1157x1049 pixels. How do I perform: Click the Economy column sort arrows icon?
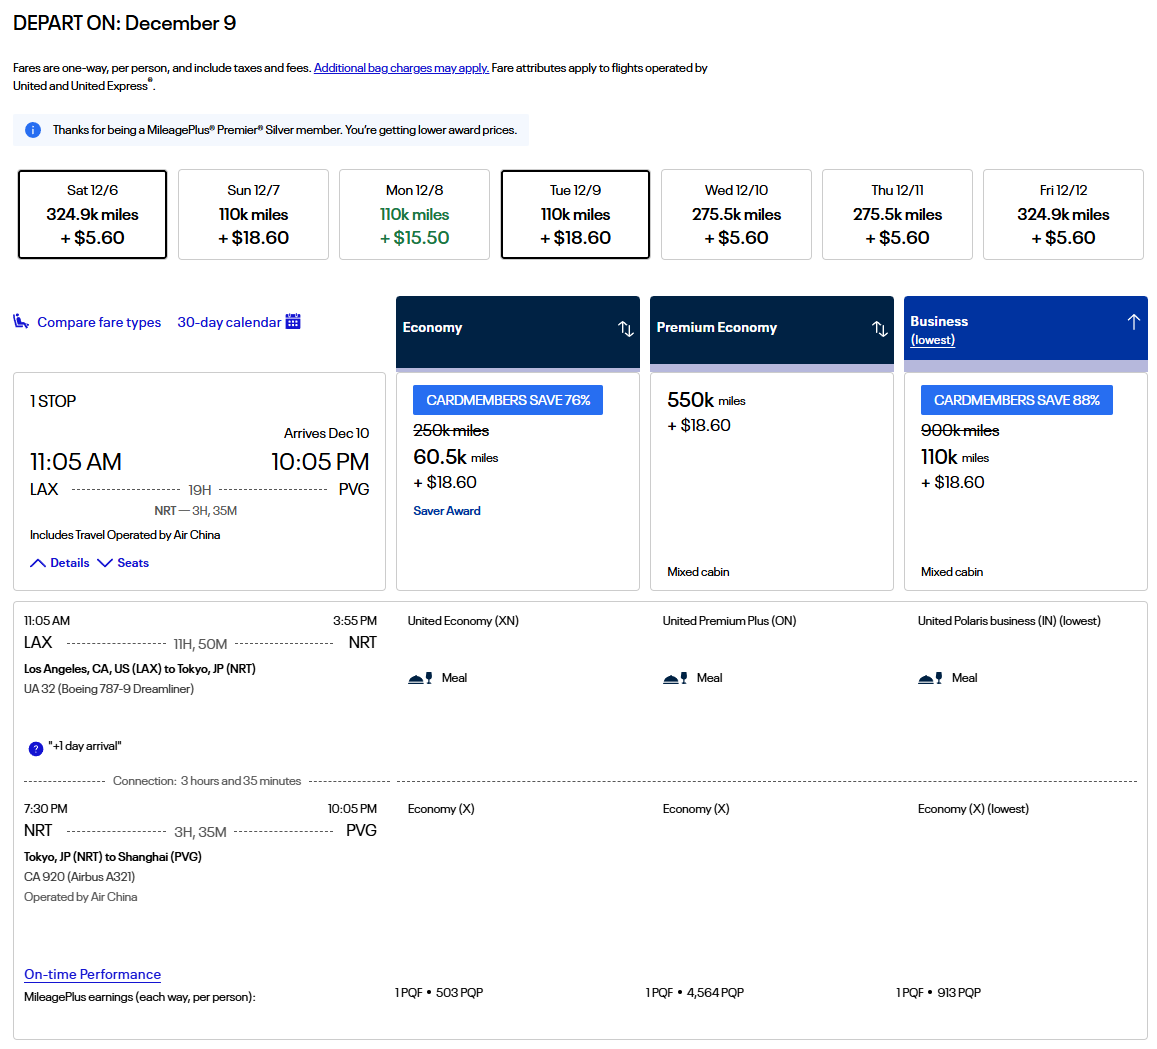click(x=625, y=329)
